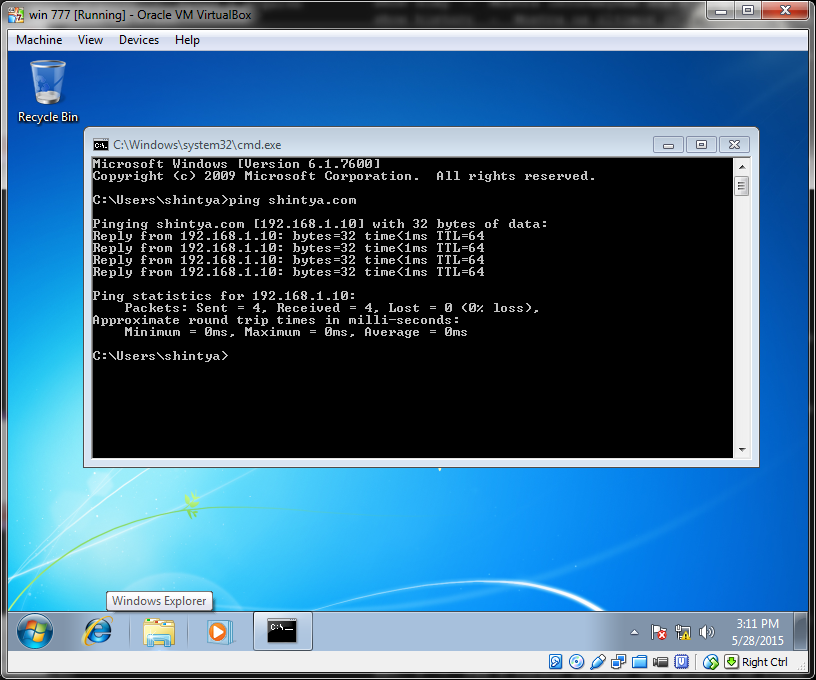
Task: Open the VirtualBox Devices menu
Action: tap(139, 40)
